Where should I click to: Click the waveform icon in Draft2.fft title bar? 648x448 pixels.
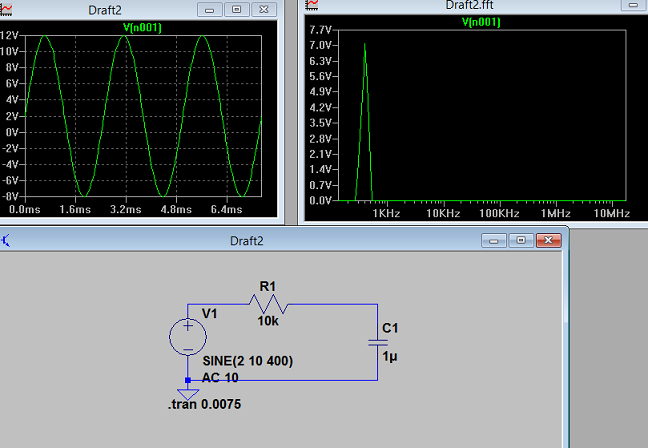coord(312,5)
